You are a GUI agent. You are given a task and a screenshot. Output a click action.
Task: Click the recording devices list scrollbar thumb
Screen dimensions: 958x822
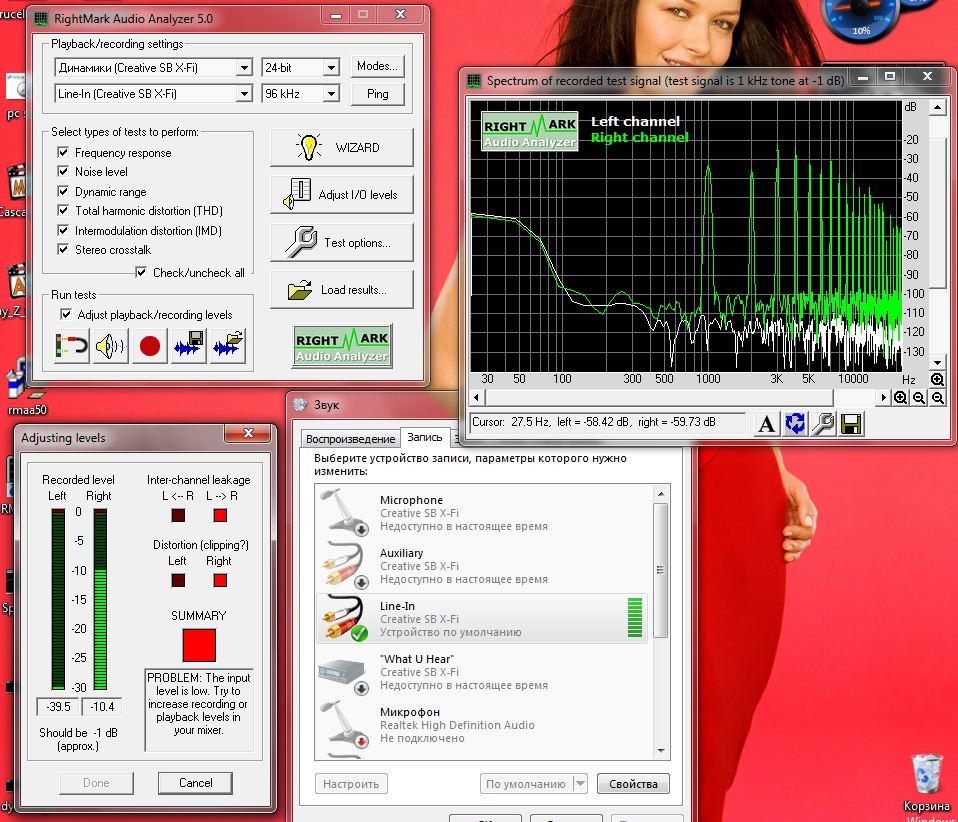660,571
